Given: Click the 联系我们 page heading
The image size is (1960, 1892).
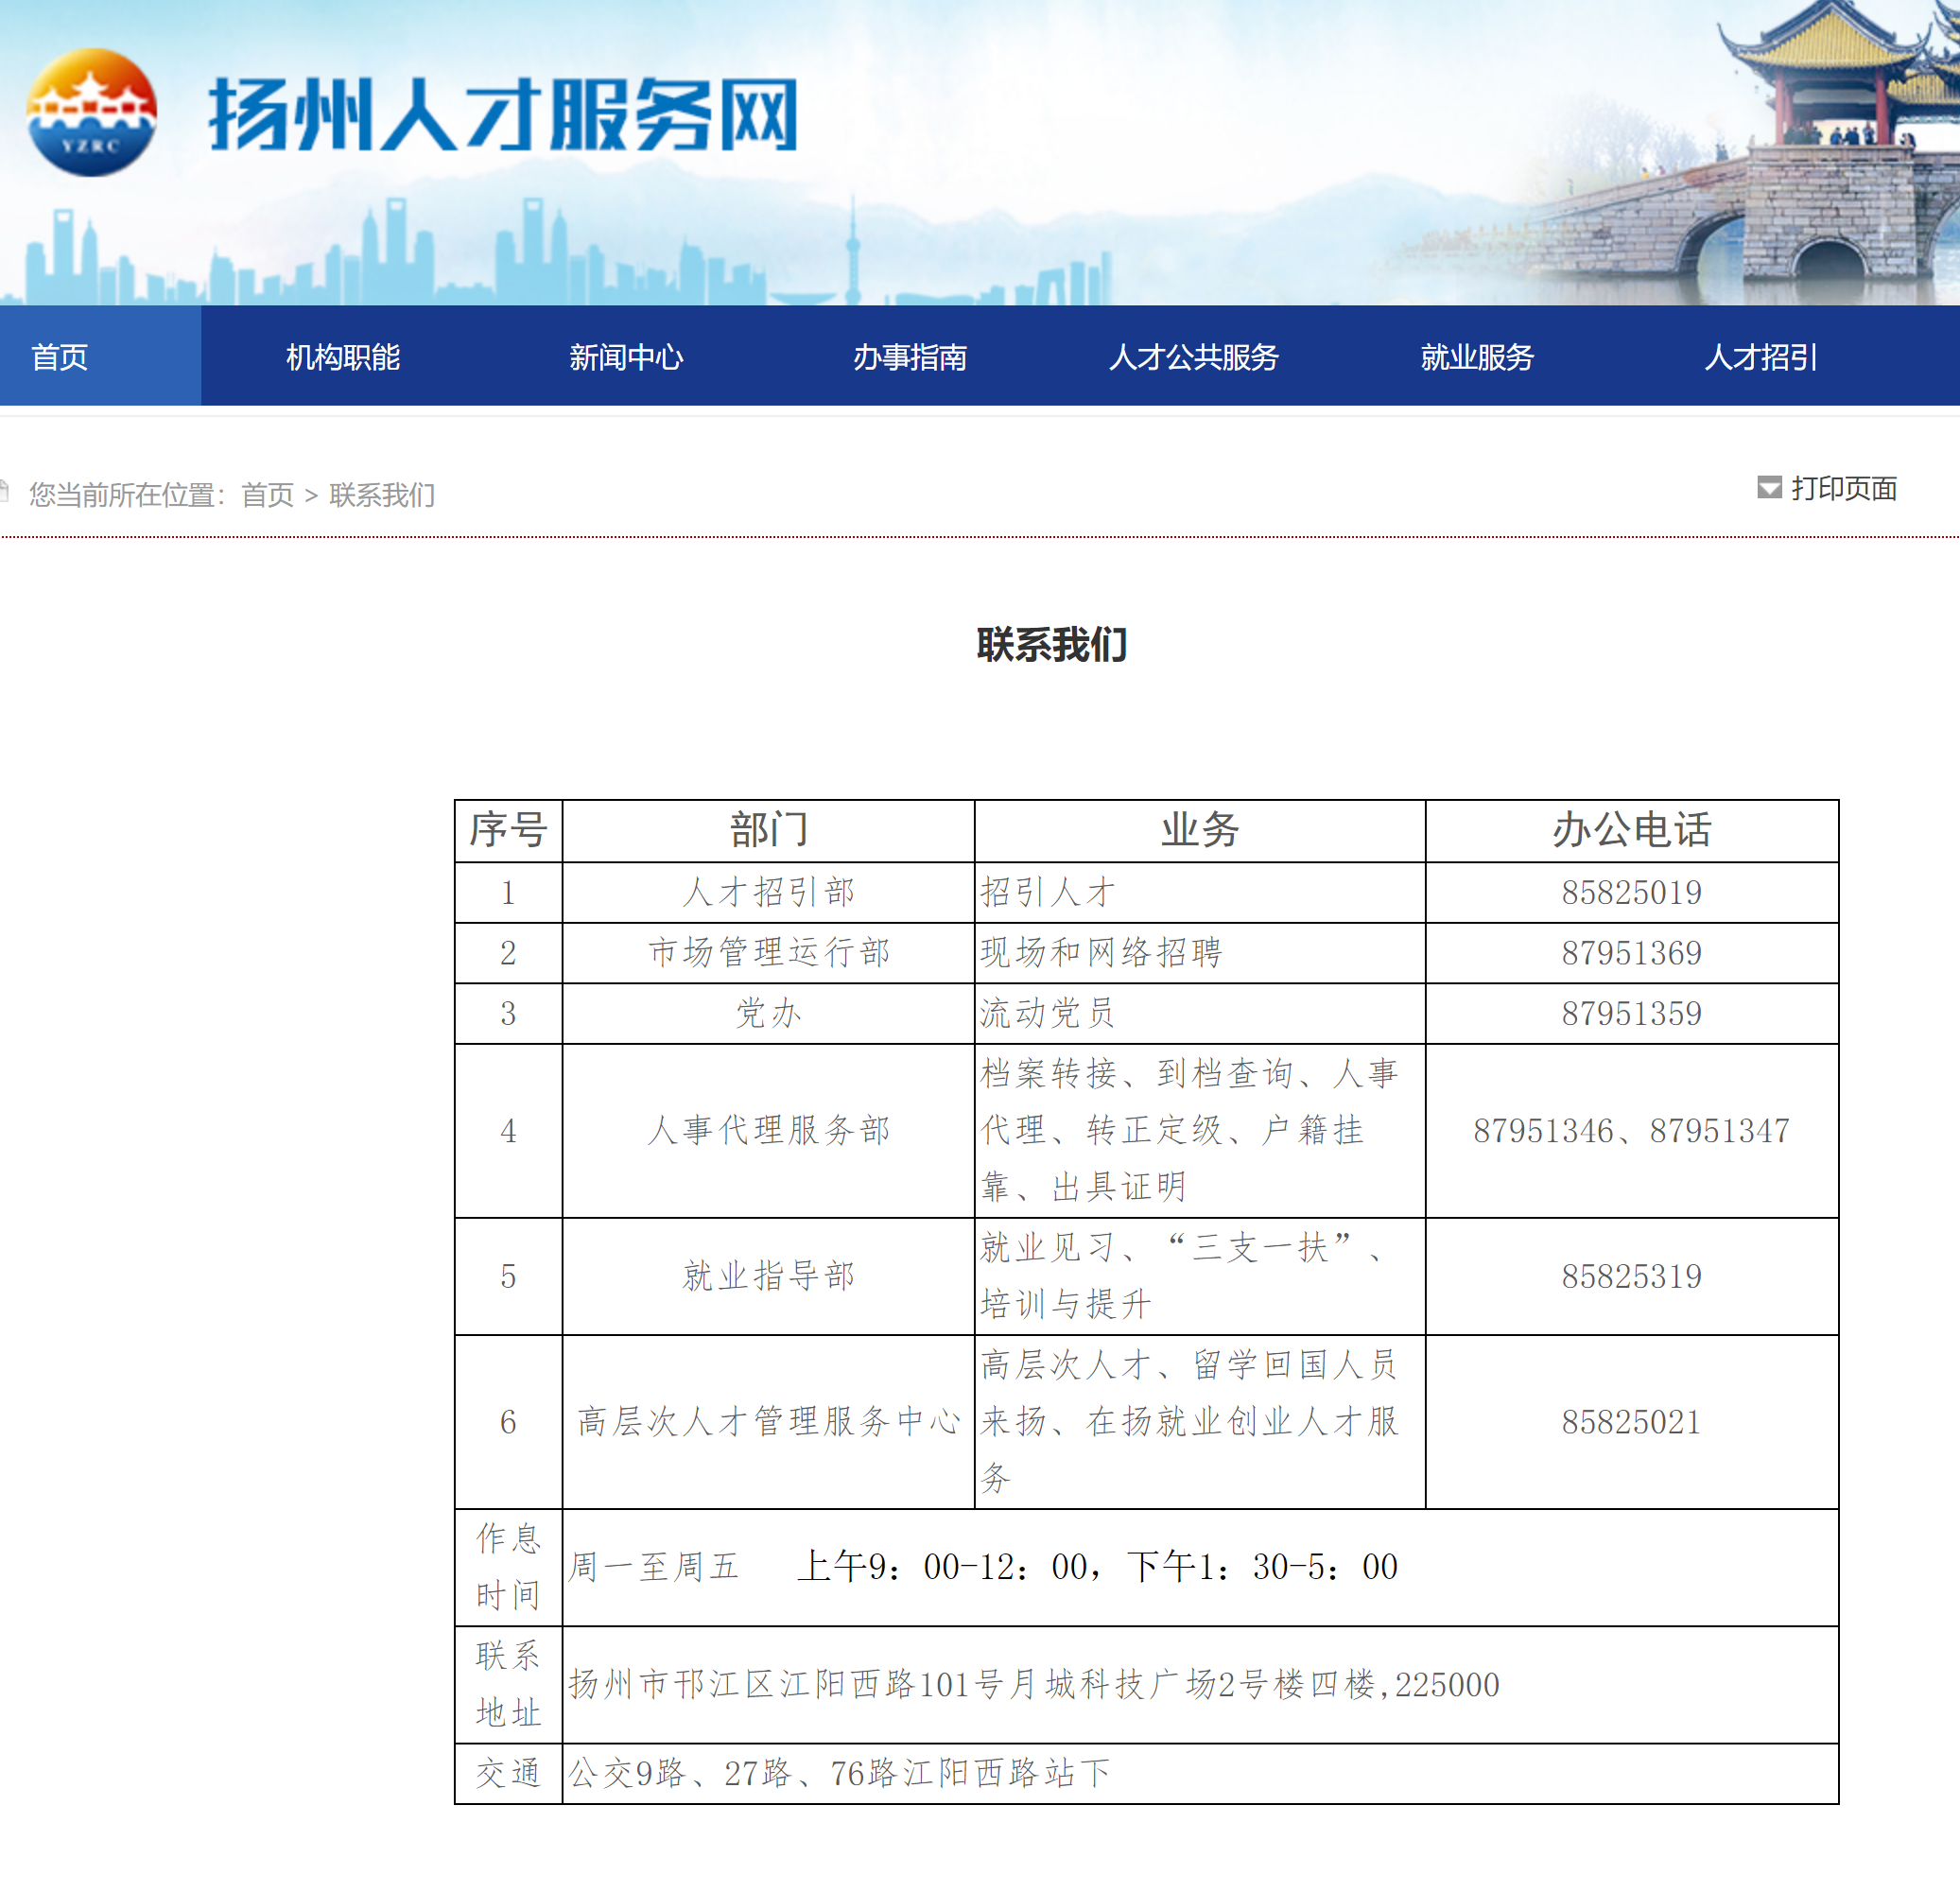Looking at the screenshot, I should tap(1051, 645).
